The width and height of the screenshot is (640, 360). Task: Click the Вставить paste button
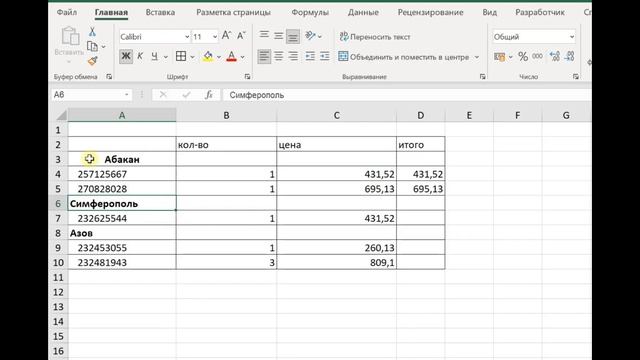pos(69,41)
